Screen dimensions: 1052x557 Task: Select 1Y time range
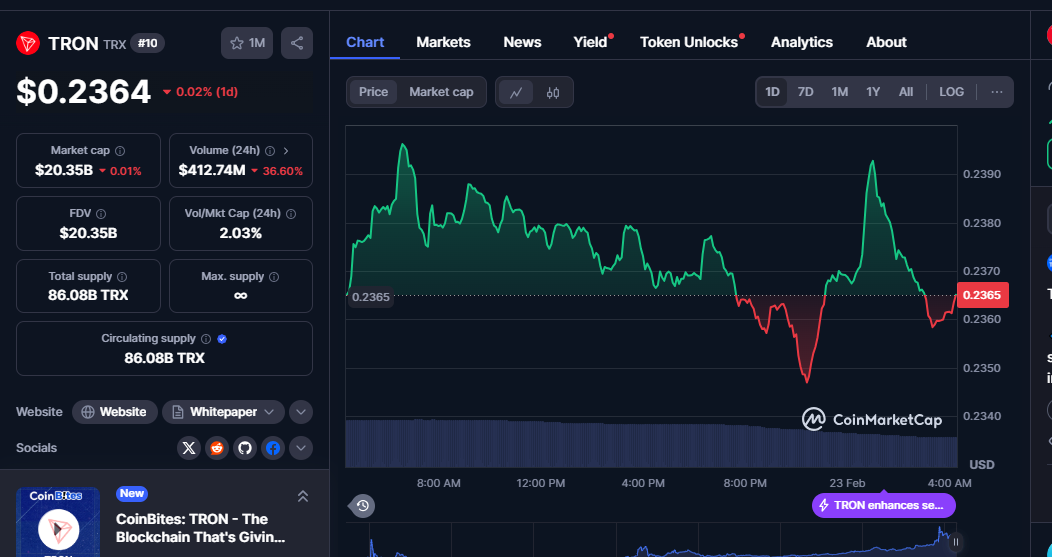[x=873, y=92]
